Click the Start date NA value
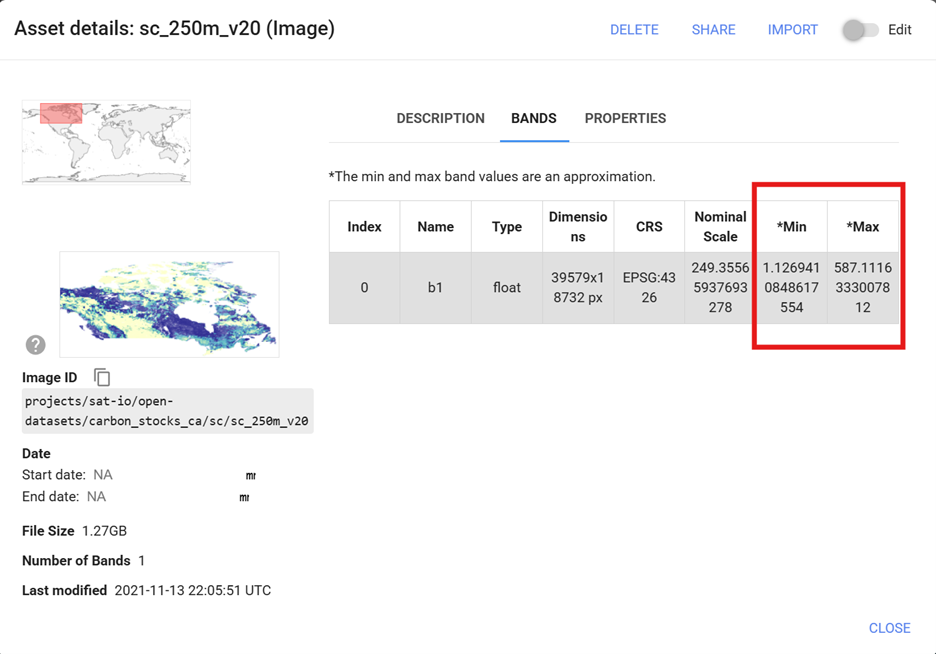 pyautogui.click(x=103, y=475)
